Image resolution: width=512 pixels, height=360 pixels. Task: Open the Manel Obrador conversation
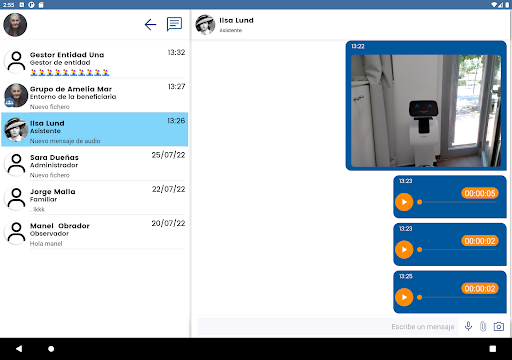coord(94,233)
